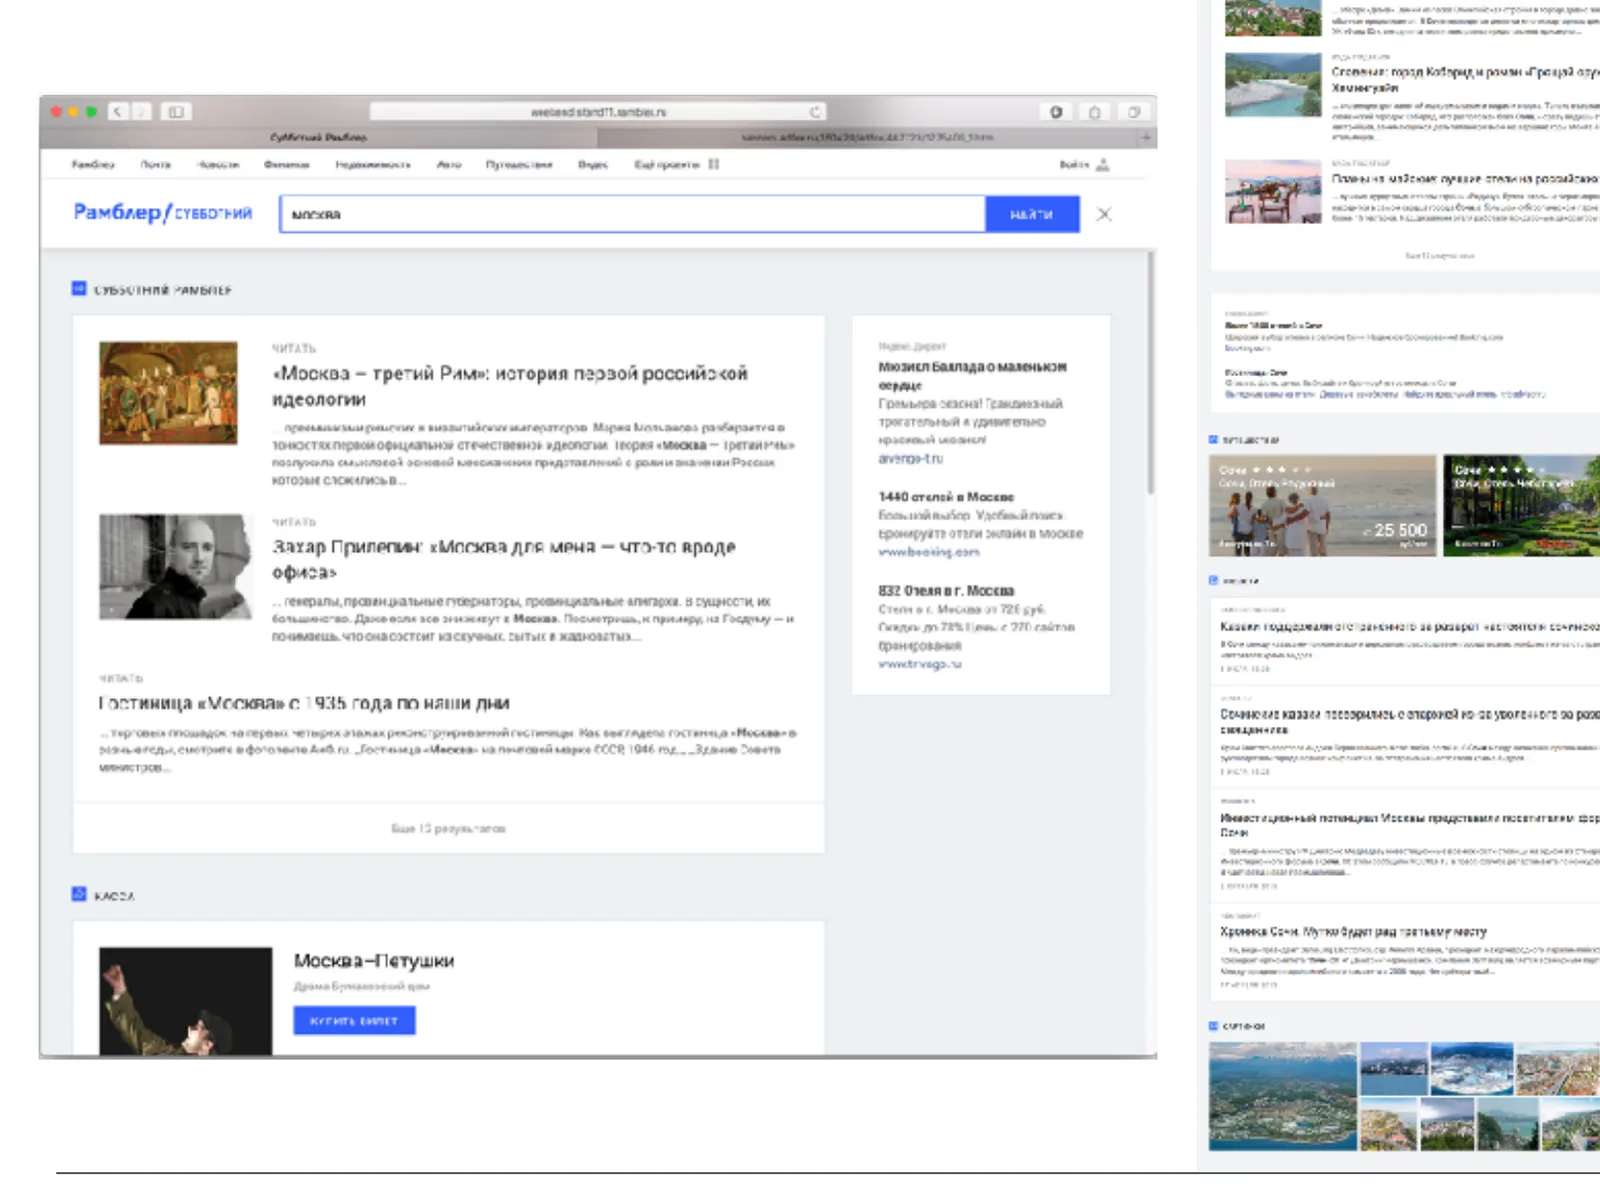Viewport: 1600px width, 1185px height.
Task: Open Захар Прилепин interview headline
Action: 504,559
